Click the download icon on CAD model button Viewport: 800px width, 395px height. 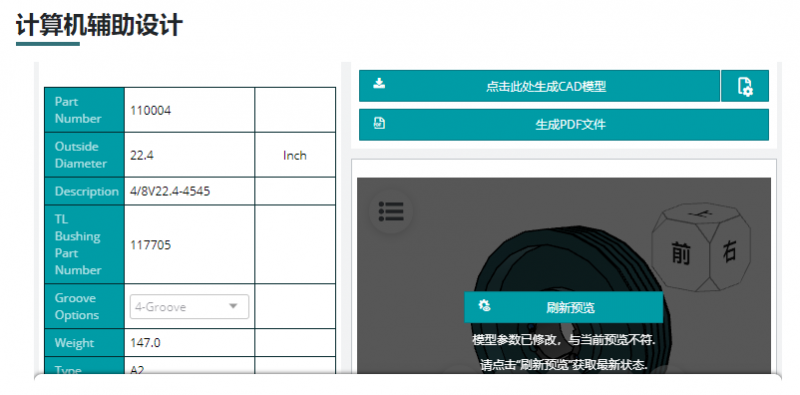tap(379, 83)
